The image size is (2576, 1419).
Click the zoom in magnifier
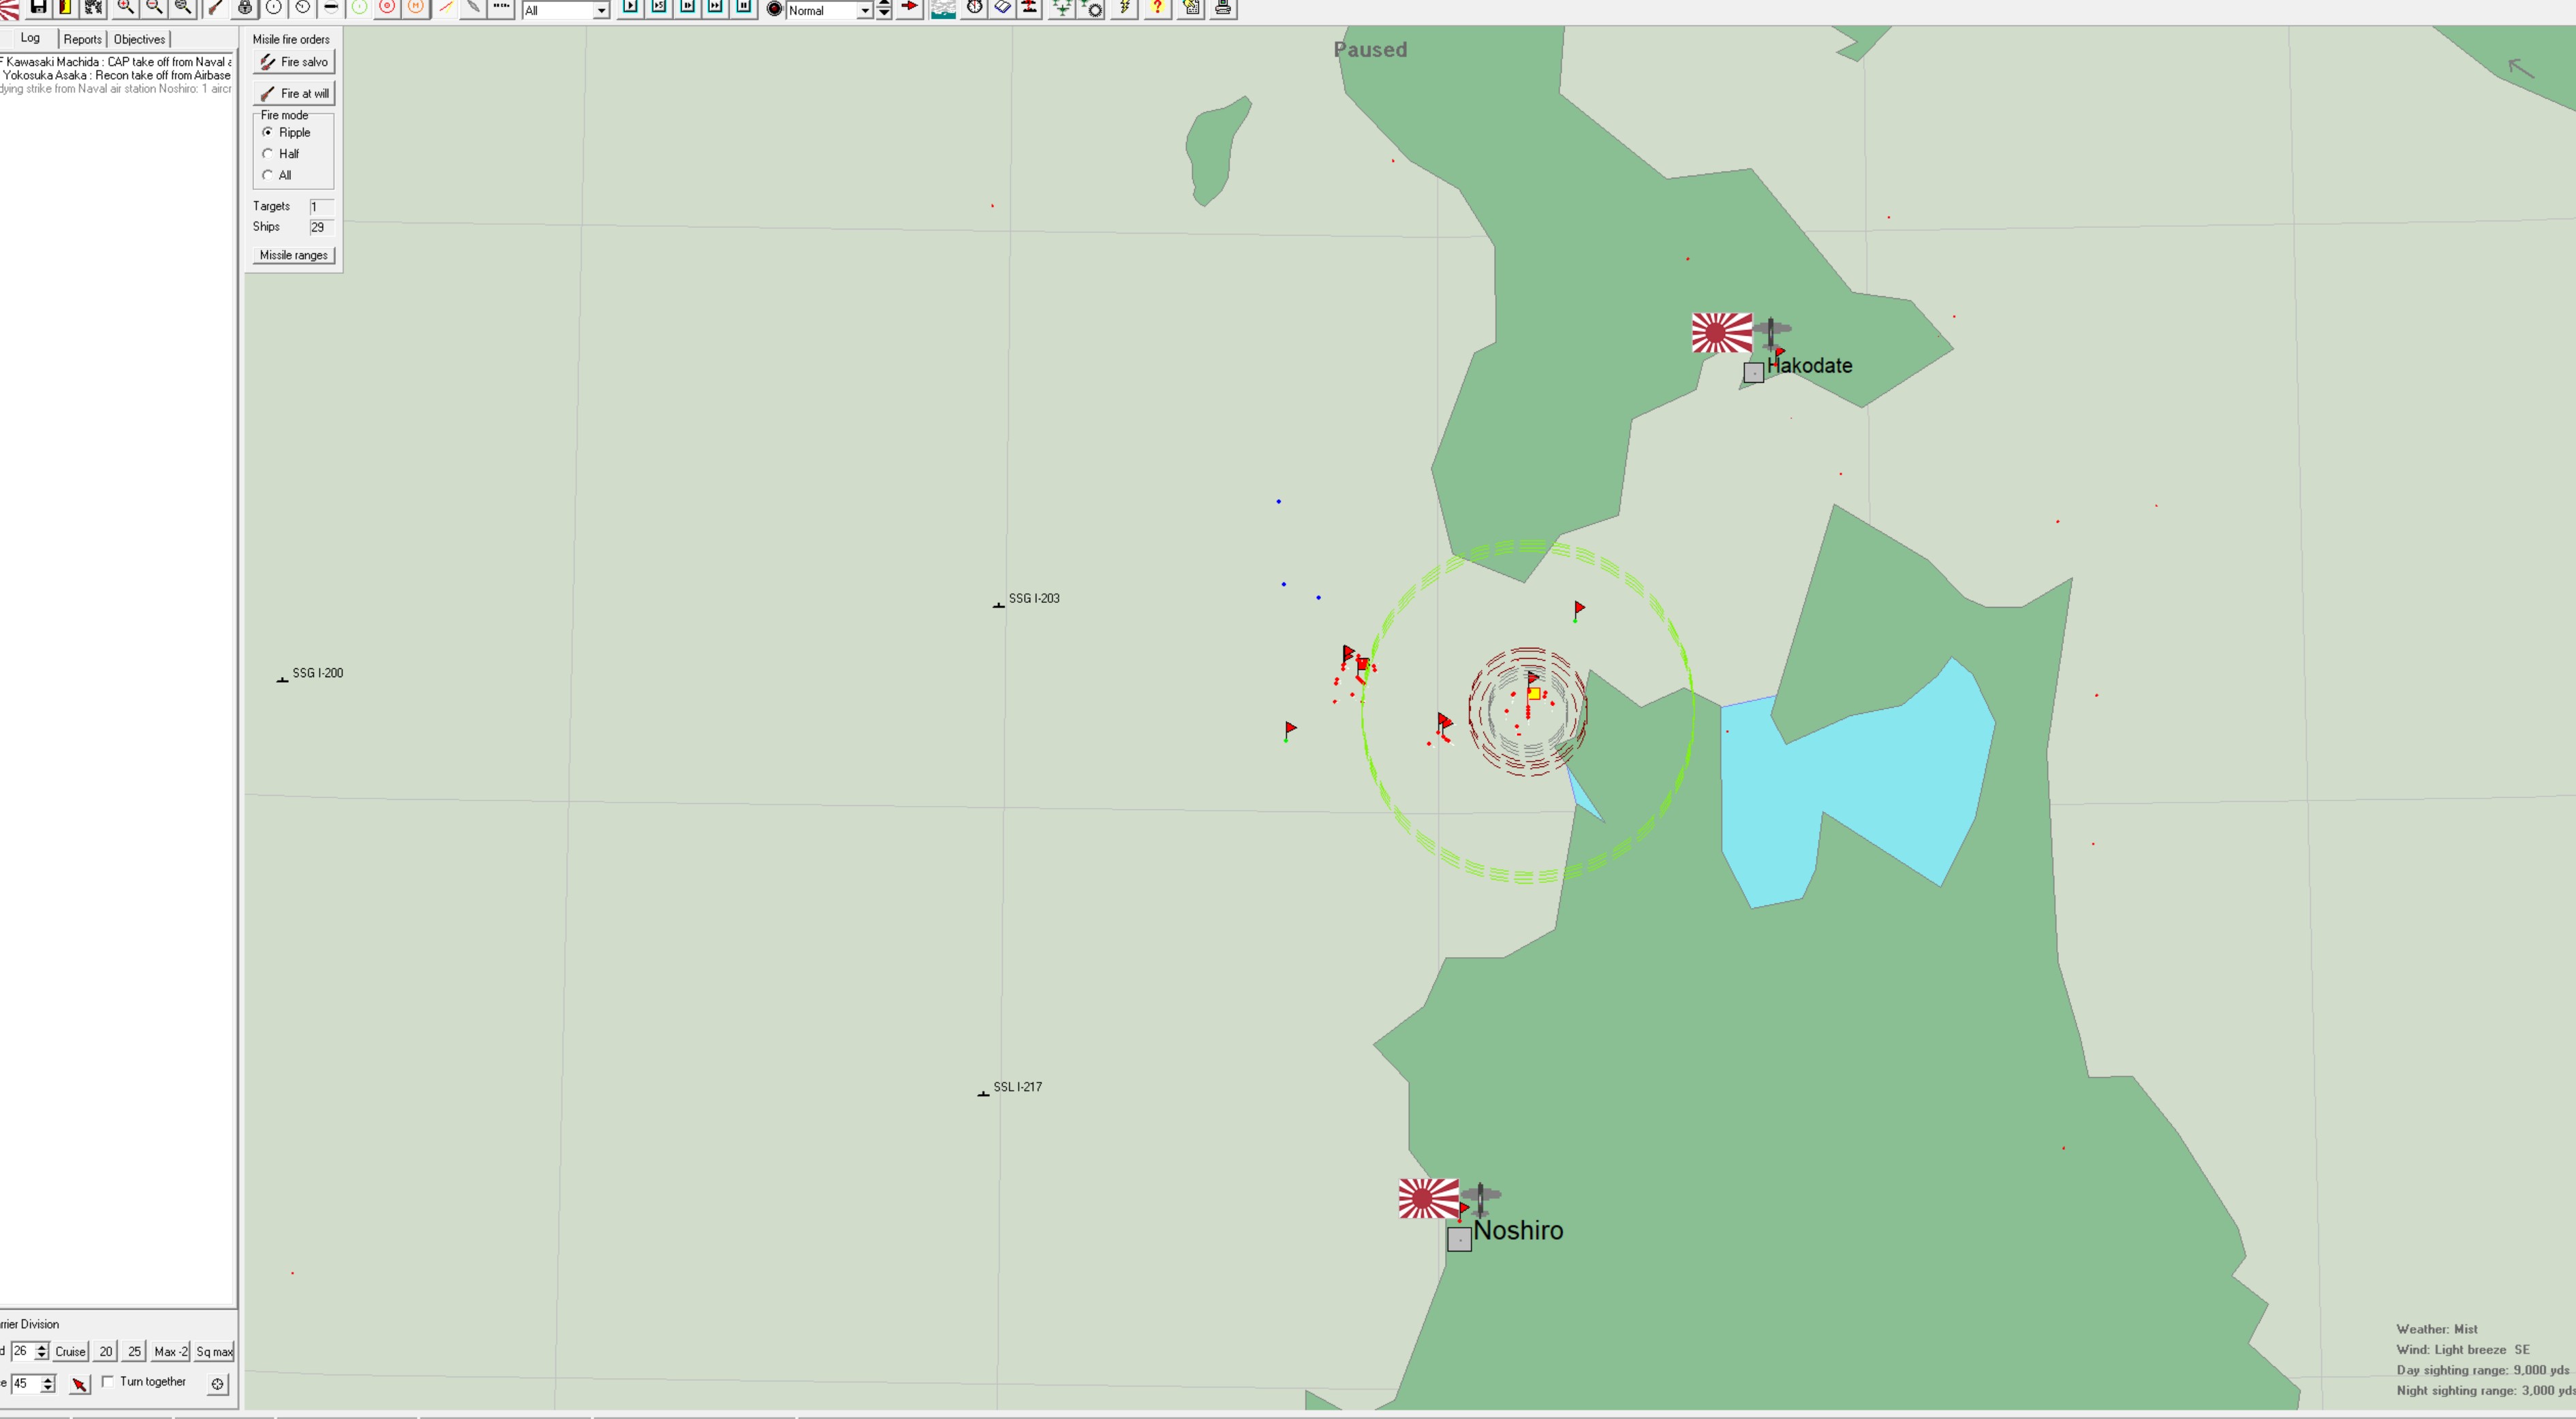(x=126, y=8)
